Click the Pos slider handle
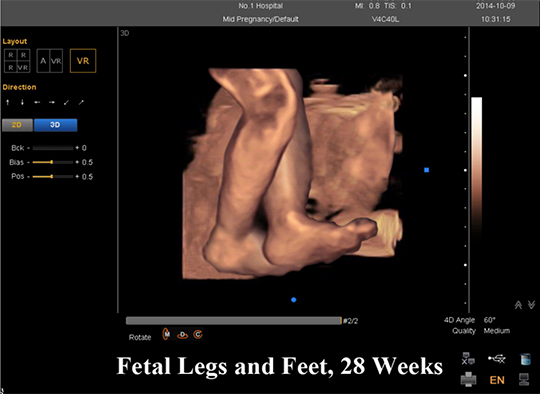This screenshot has height=394, width=540. click(52, 177)
